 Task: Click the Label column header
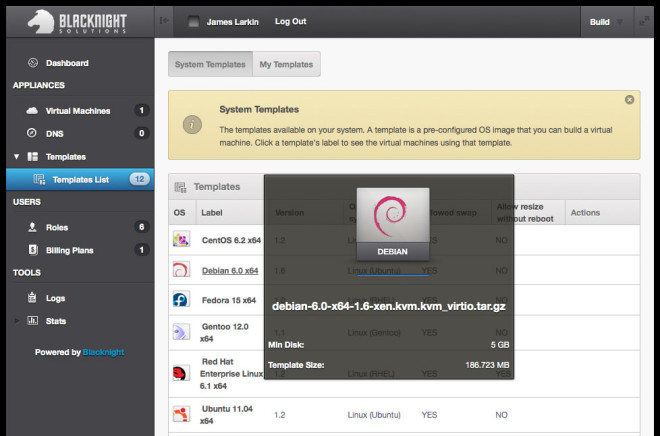(x=212, y=213)
